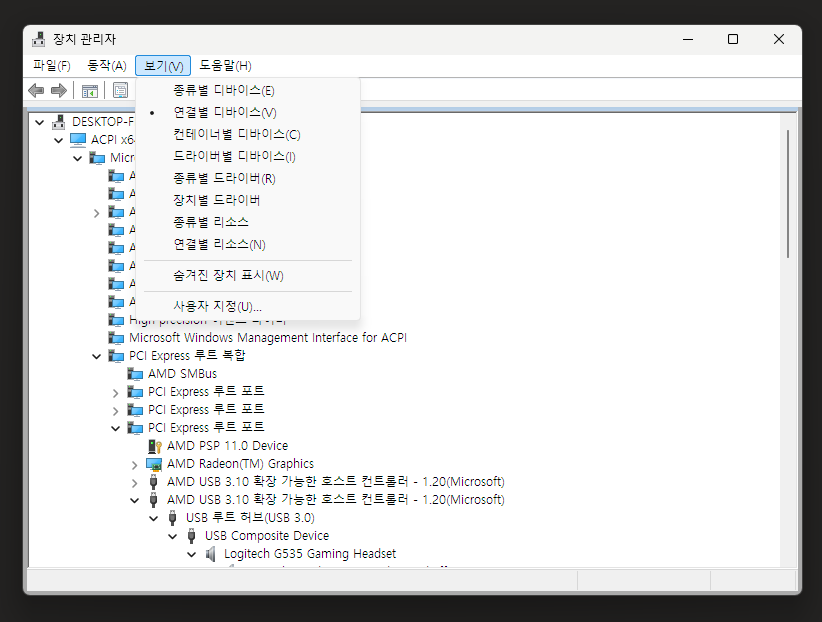Select Microsoft Windows Management Interface for ACPI
Image resolution: width=822 pixels, height=622 pixels.
pos(267,338)
